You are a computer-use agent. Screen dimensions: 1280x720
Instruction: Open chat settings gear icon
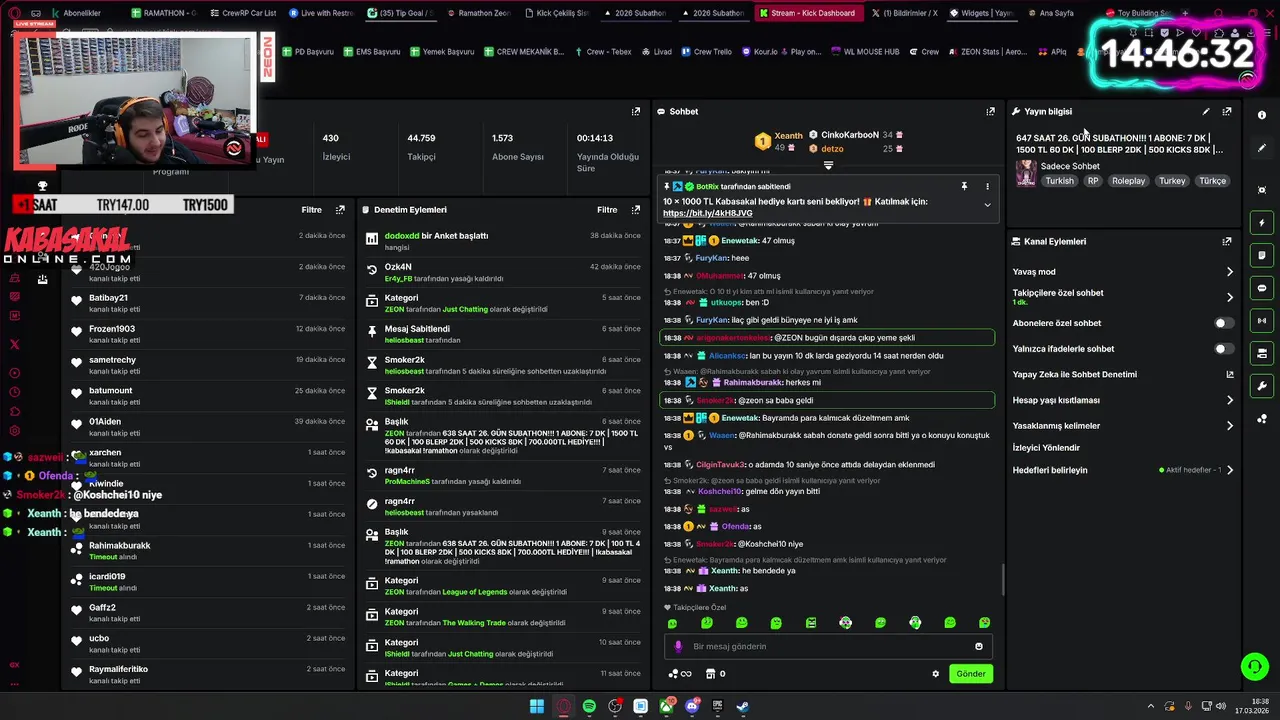coord(936,674)
